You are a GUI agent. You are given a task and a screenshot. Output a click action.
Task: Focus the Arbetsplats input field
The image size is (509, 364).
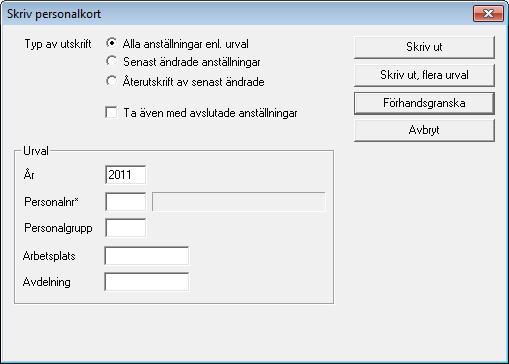tap(147, 256)
